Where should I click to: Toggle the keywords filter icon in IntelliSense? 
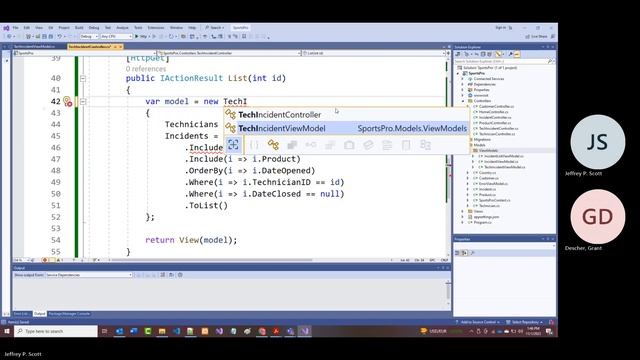coord(387,144)
